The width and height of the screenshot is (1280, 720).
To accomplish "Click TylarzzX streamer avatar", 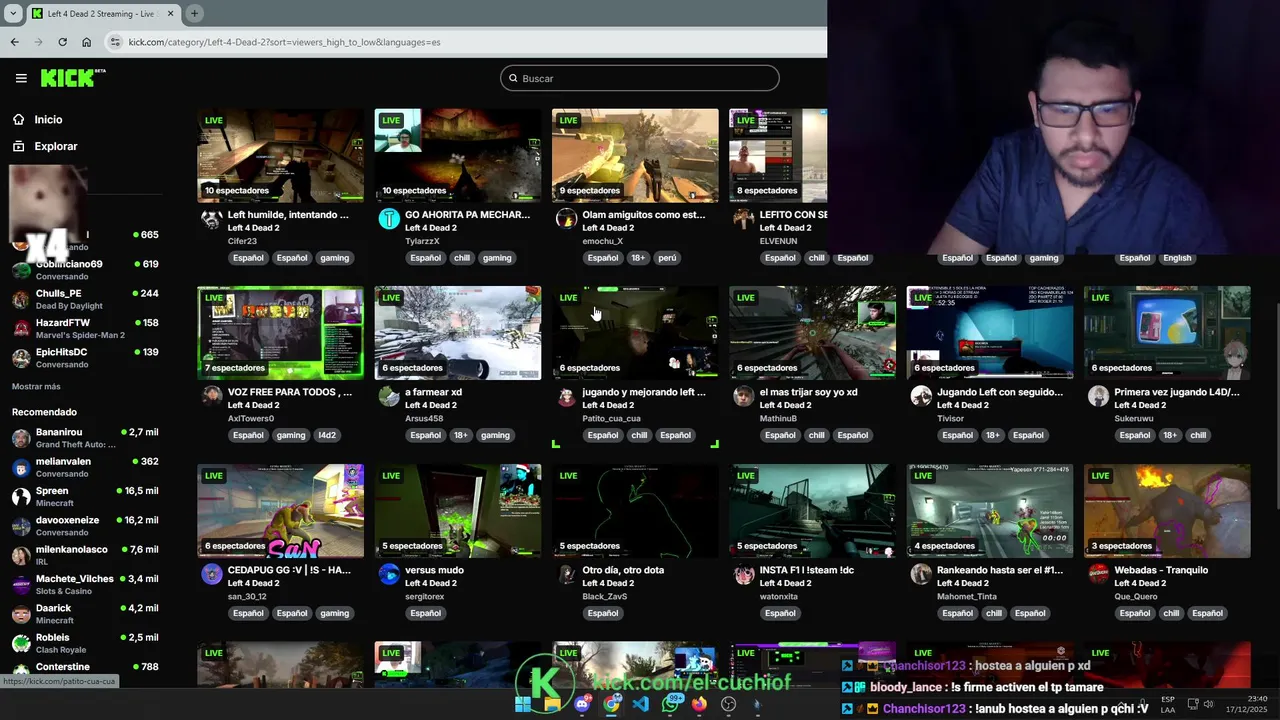I will coord(389,219).
